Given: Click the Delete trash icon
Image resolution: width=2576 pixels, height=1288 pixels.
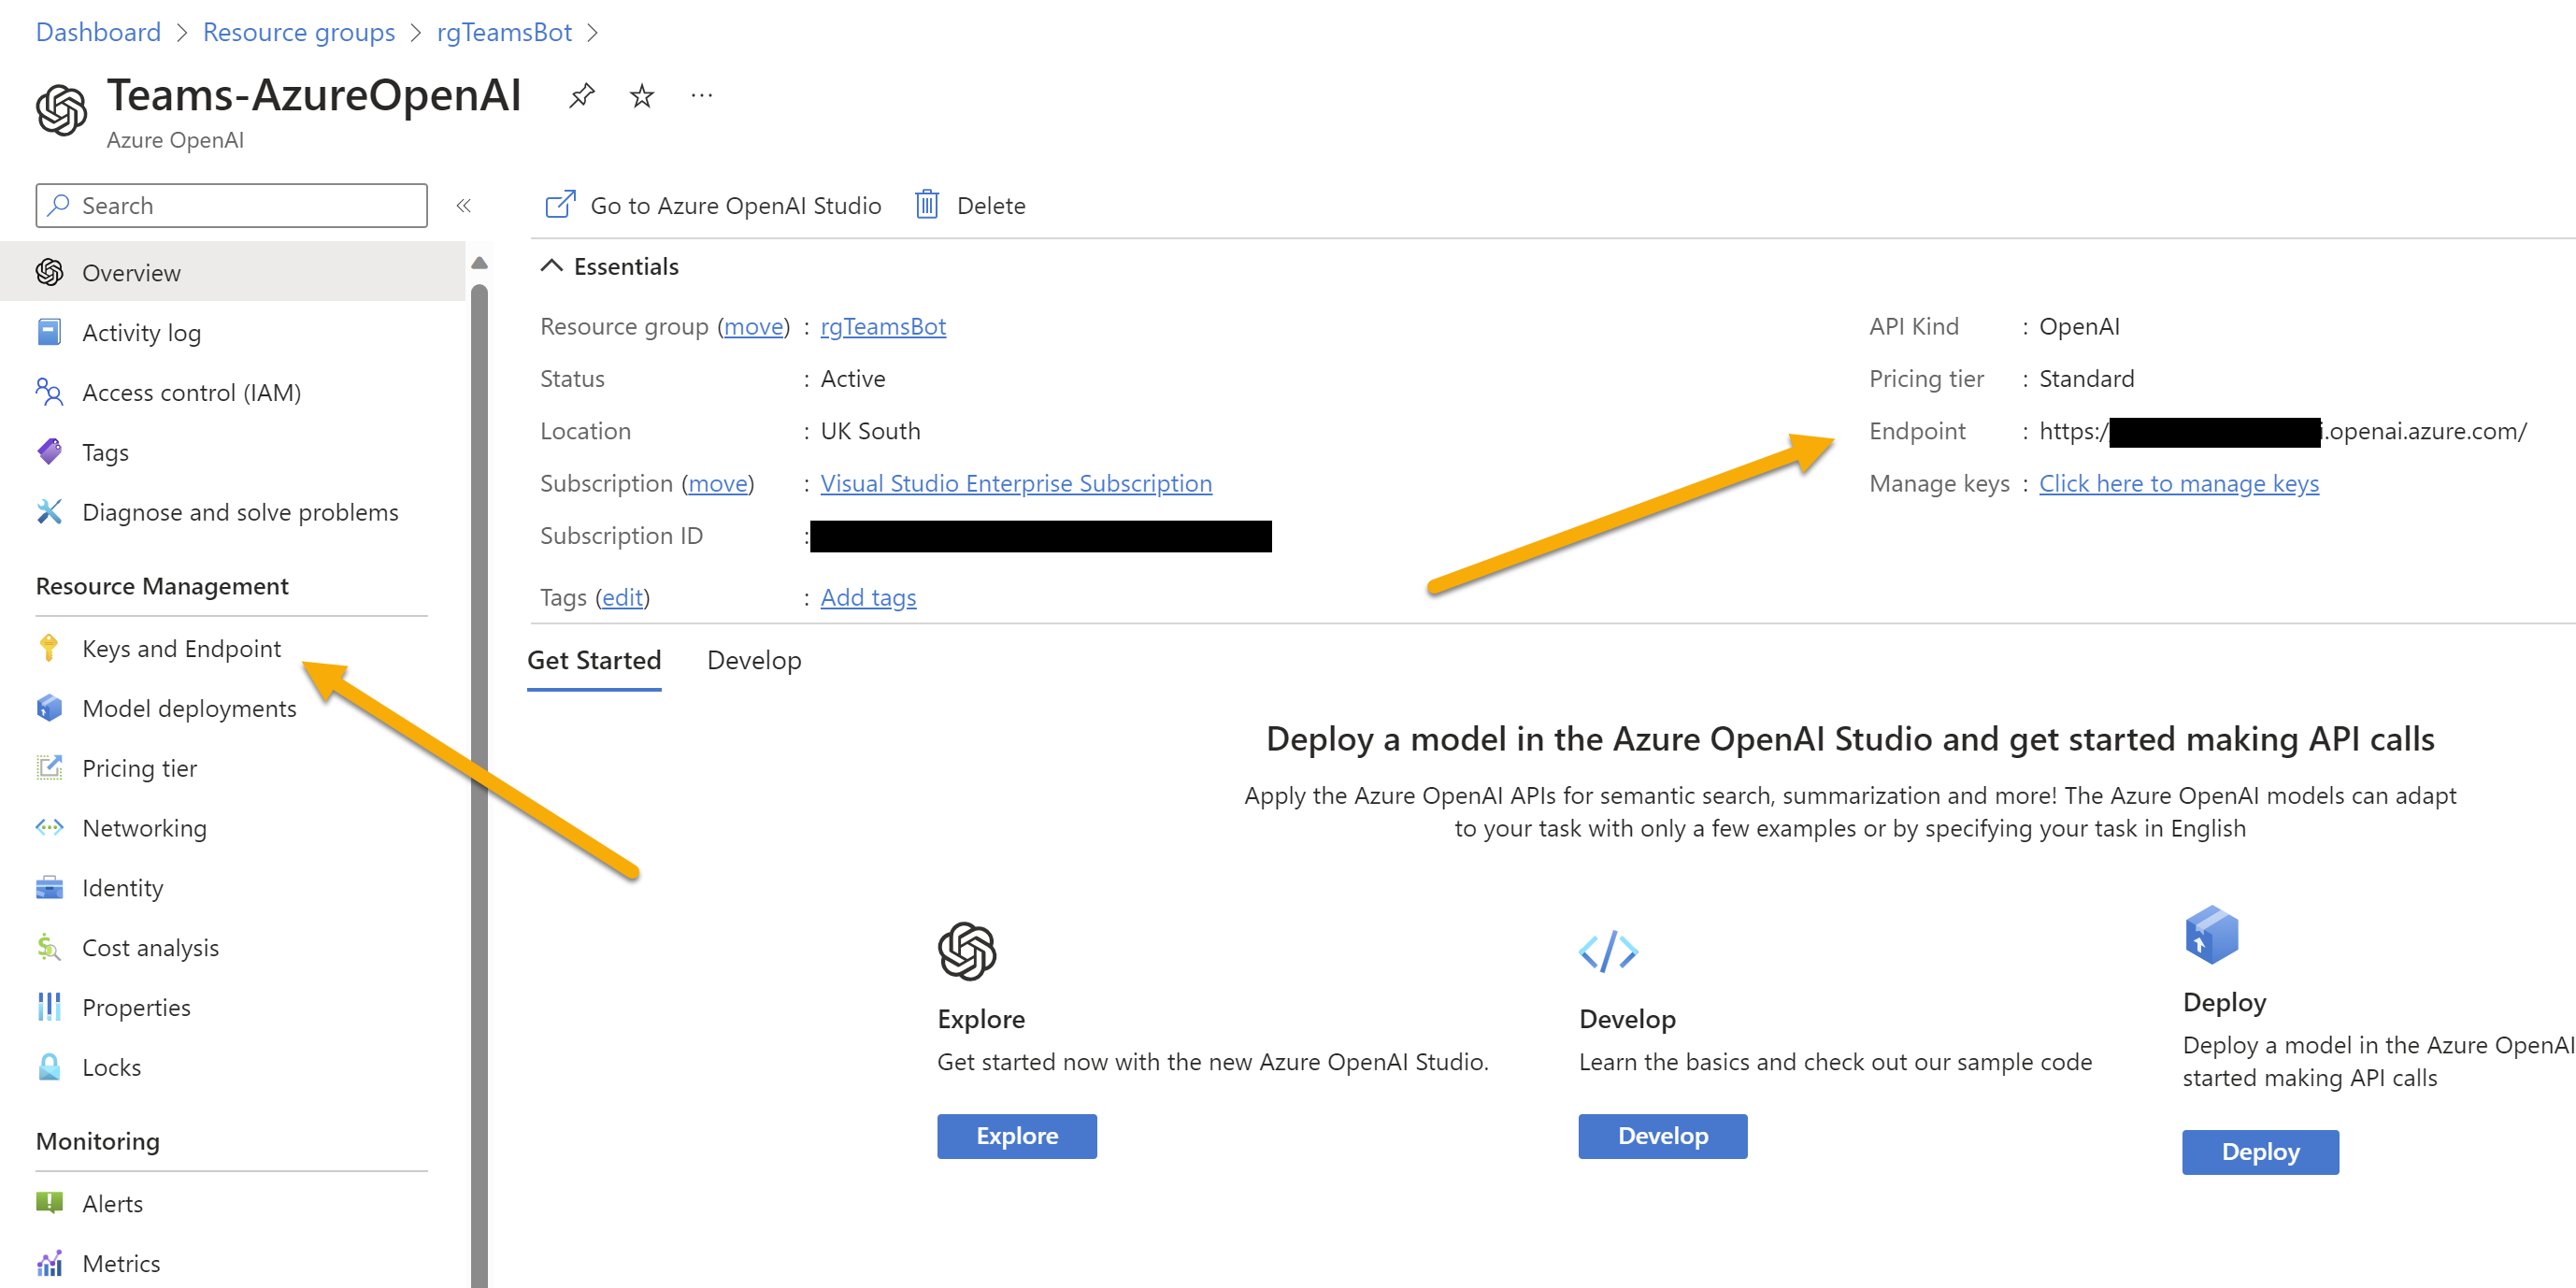Looking at the screenshot, I should (927, 205).
